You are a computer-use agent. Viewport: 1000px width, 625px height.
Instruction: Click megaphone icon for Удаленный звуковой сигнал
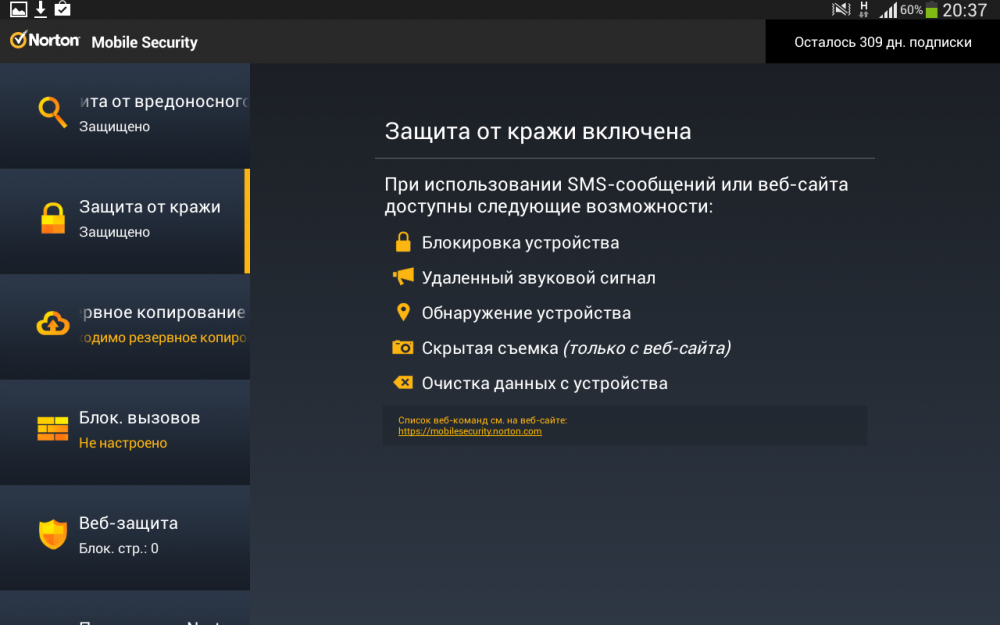403,277
